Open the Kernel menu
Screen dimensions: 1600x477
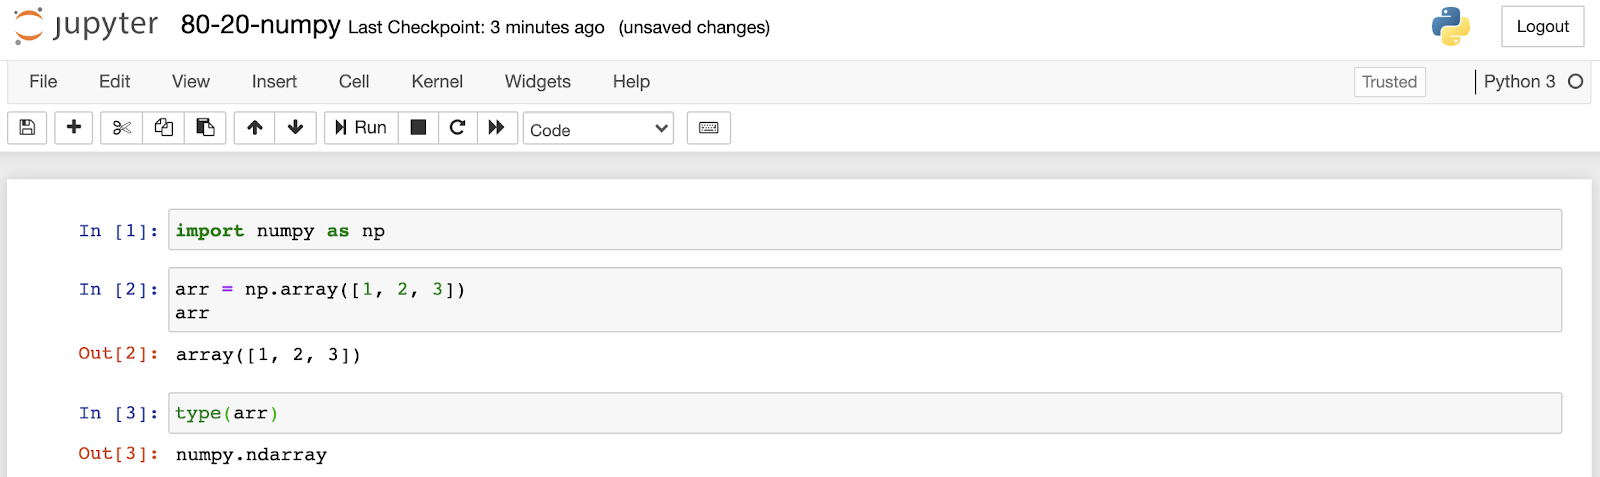pos(437,82)
